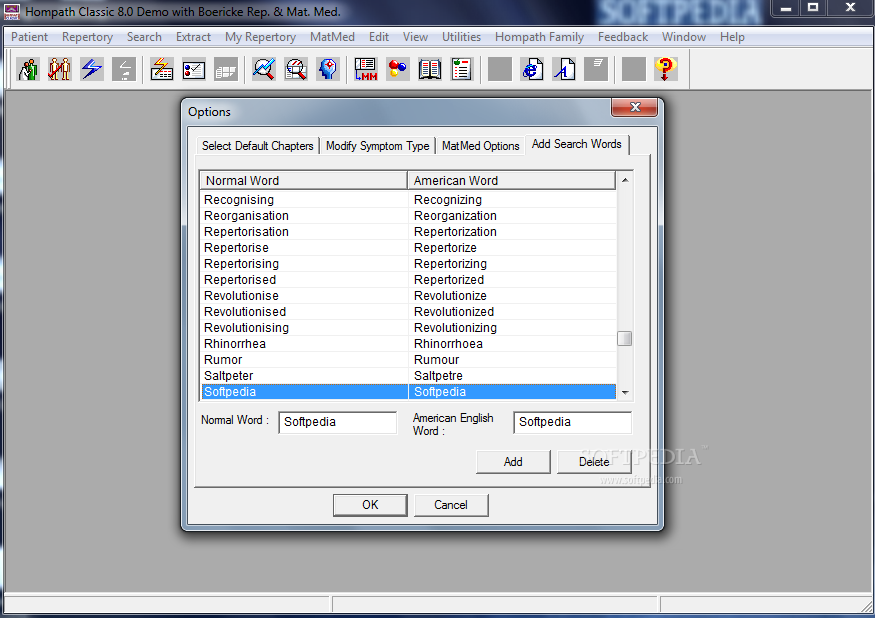
Task: Open the Internet Explorer document icon
Action: coord(532,69)
